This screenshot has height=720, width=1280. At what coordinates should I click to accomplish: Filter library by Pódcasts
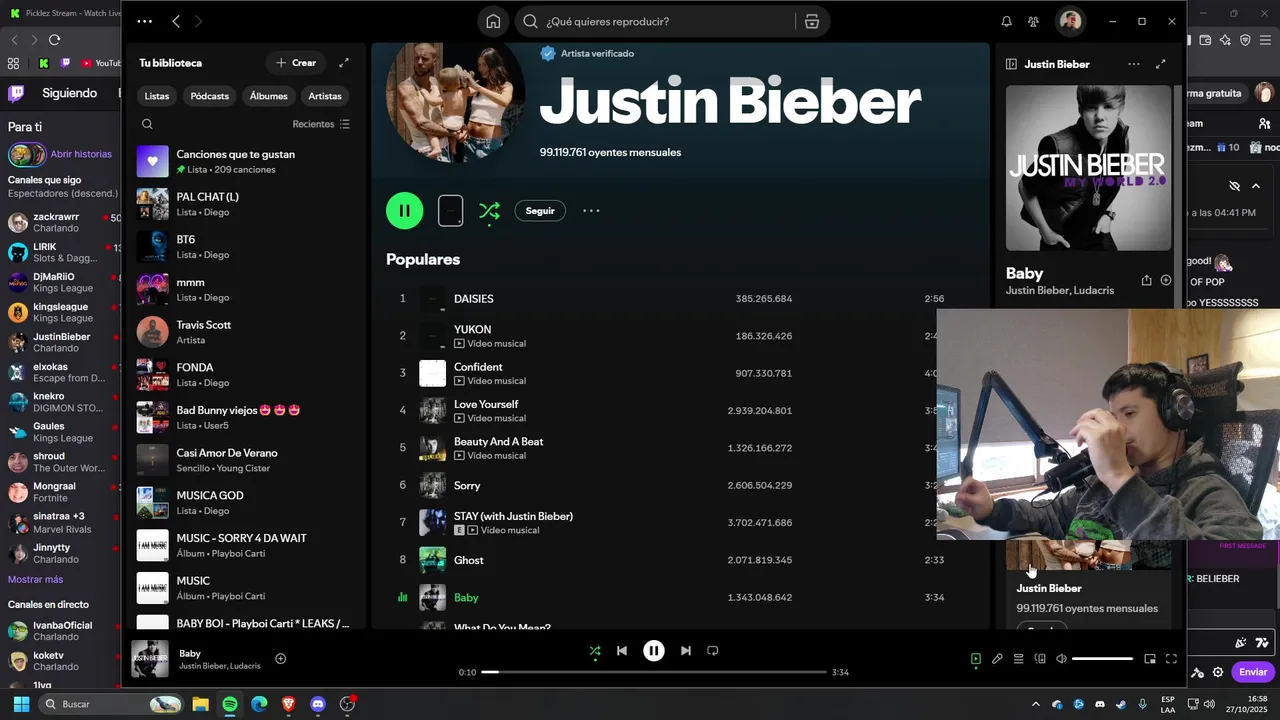tap(210, 96)
